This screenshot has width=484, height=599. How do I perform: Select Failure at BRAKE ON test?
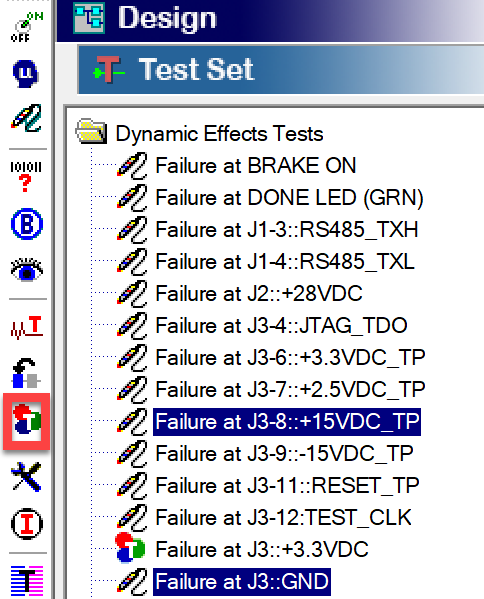[256, 166]
